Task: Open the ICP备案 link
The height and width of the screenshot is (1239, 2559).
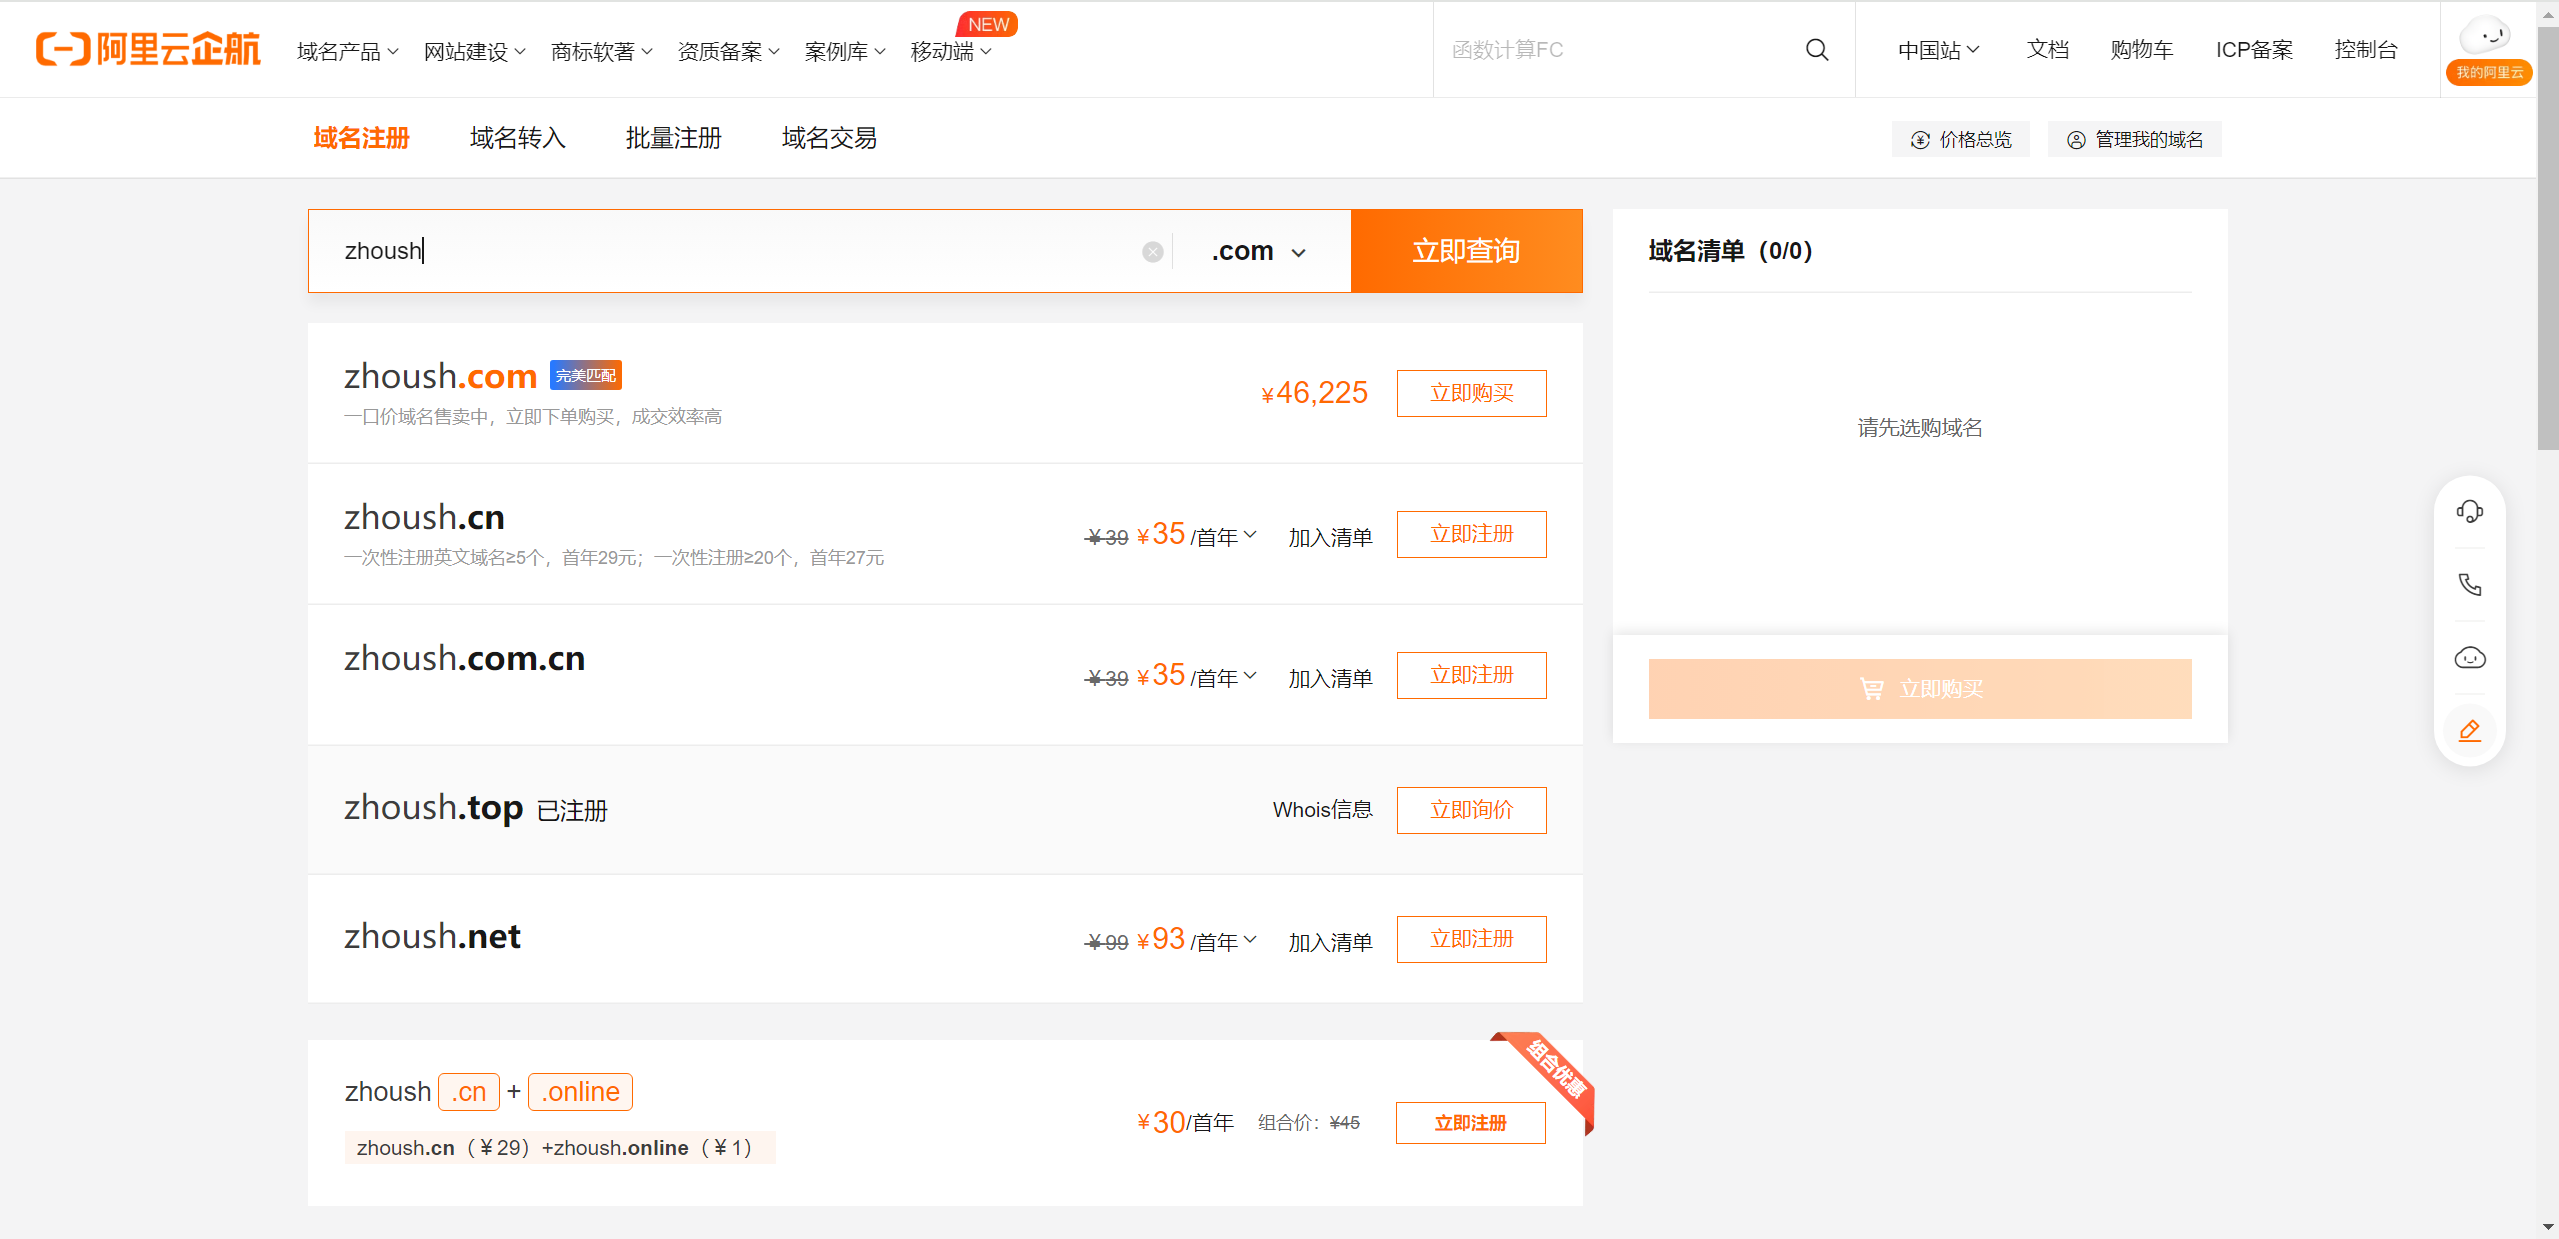Action: (x=2253, y=50)
